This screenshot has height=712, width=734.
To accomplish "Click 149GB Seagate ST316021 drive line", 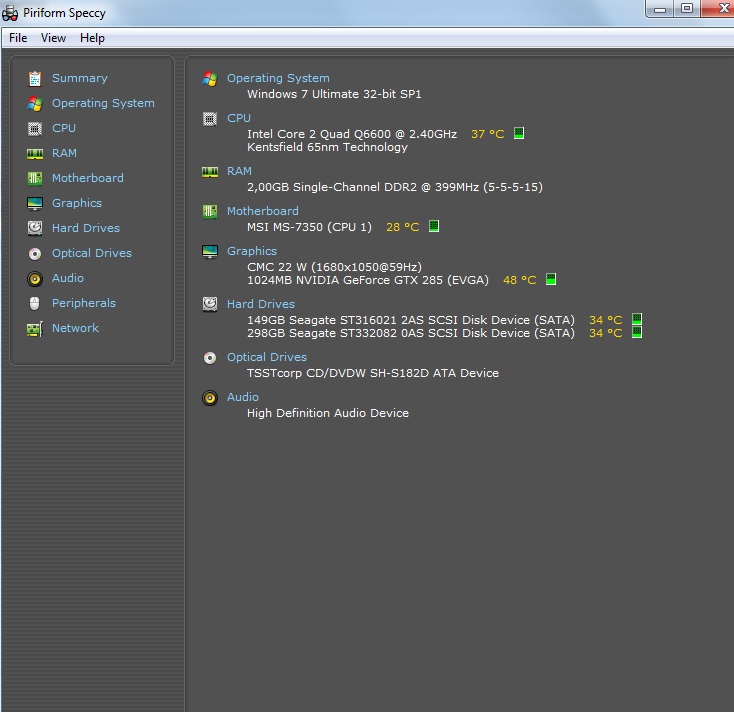I will coord(411,320).
